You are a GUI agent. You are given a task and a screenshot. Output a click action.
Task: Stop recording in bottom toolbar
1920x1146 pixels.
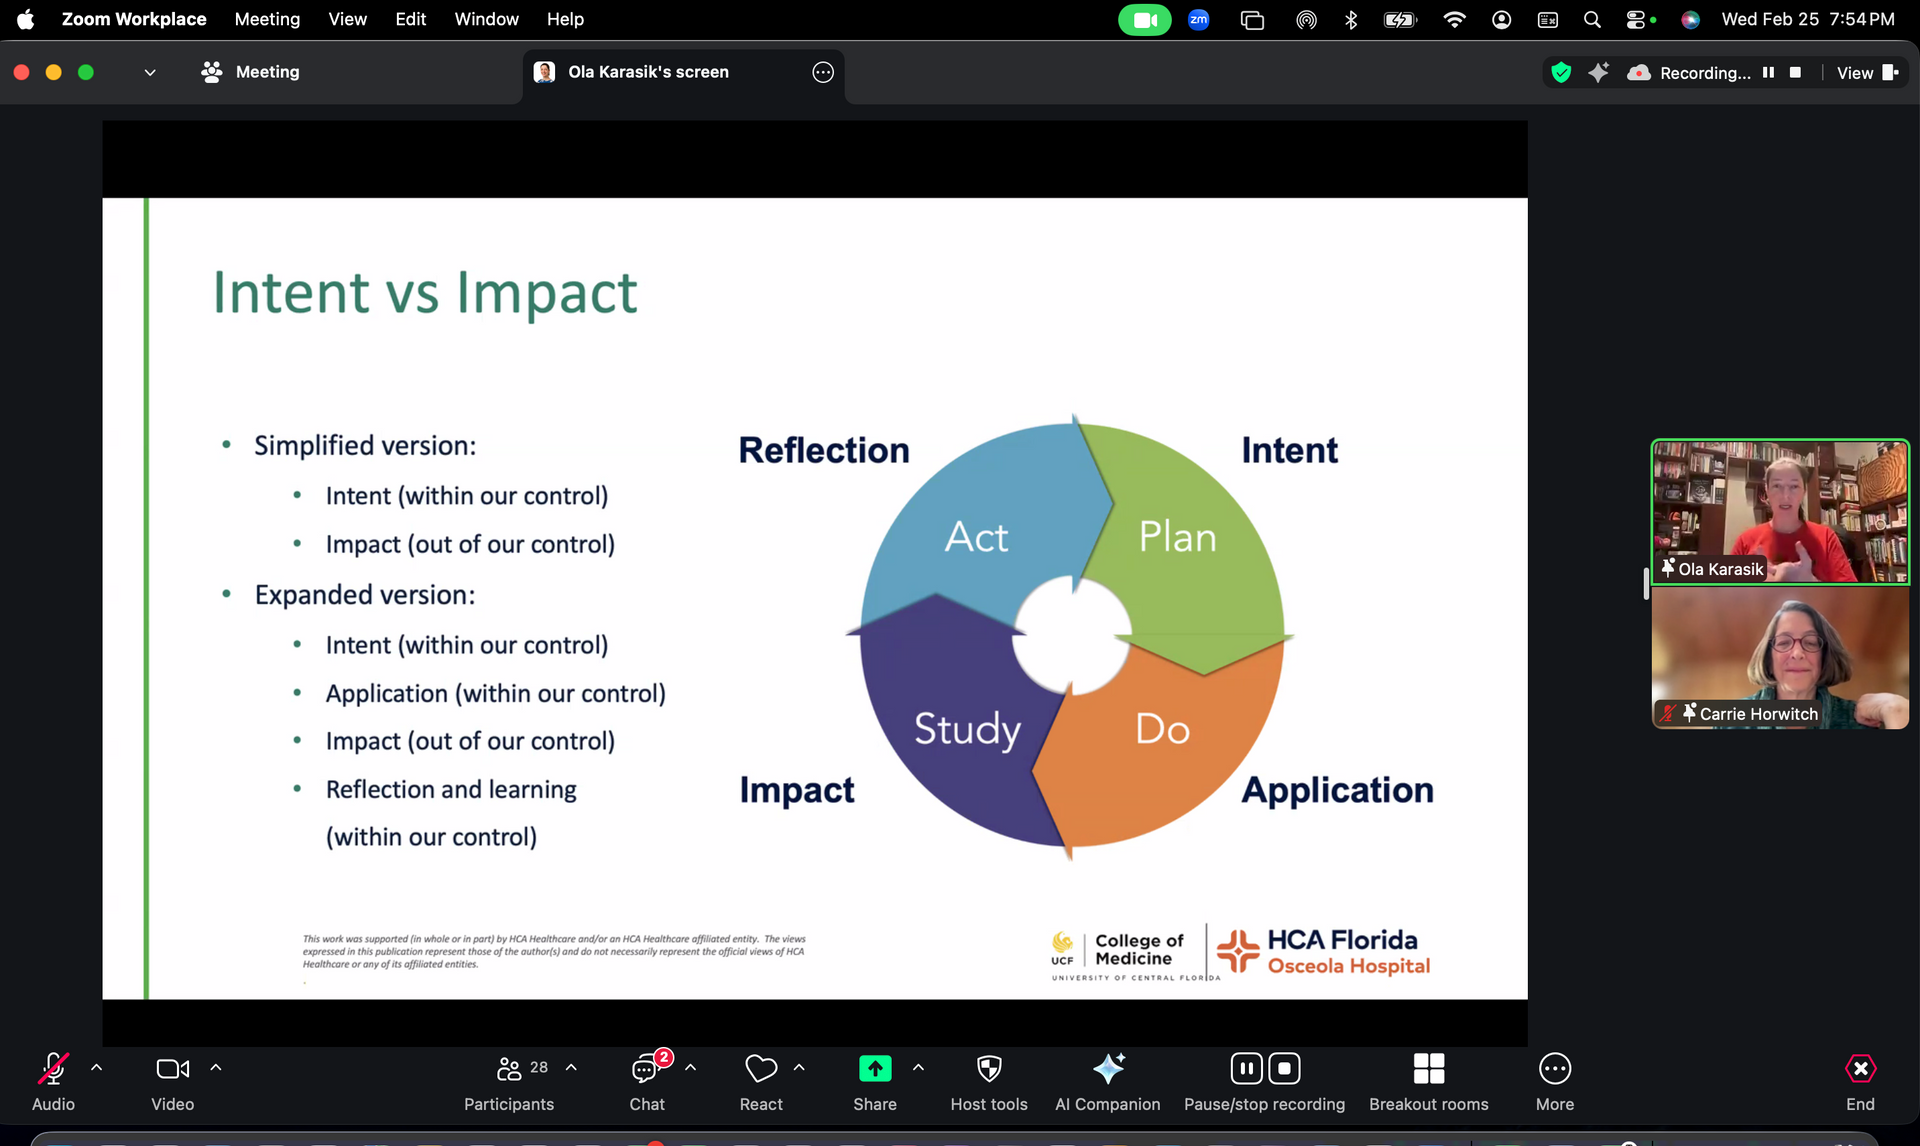pyautogui.click(x=1284, y=1069)
